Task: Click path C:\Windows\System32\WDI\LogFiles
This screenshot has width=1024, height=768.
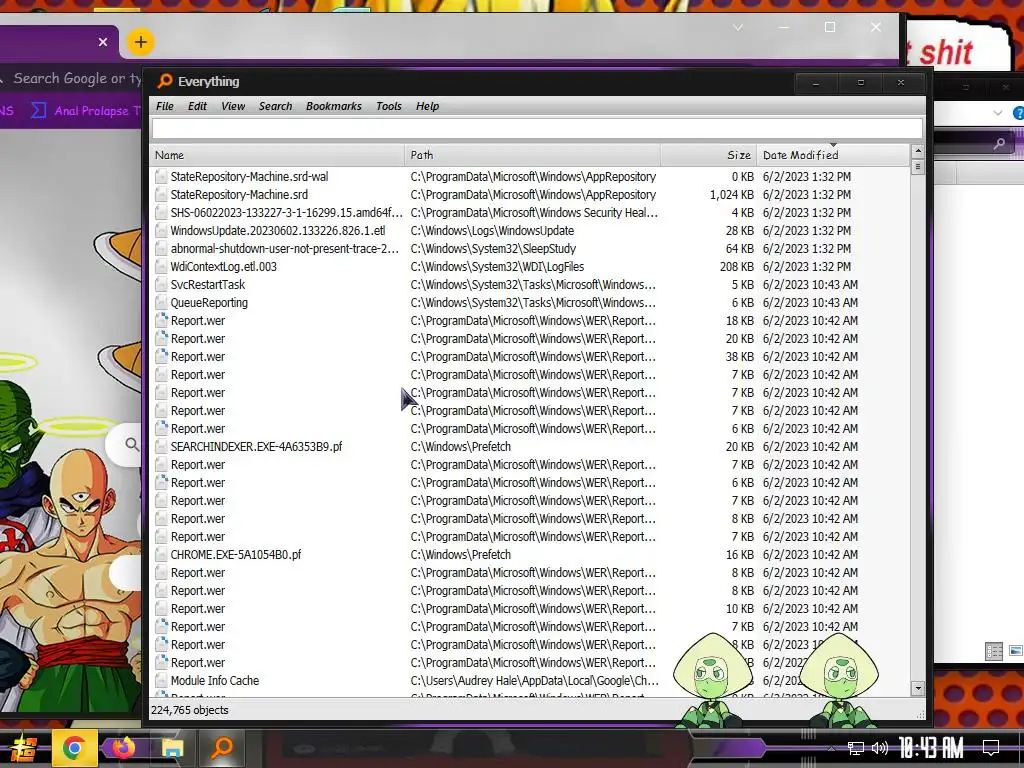Action: coord(498,266)
